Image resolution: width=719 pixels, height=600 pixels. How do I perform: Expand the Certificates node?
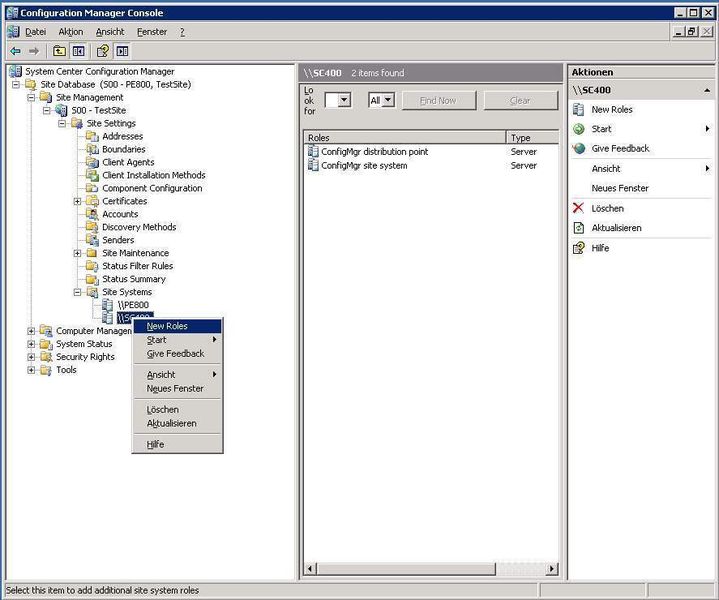pos(77,201)
